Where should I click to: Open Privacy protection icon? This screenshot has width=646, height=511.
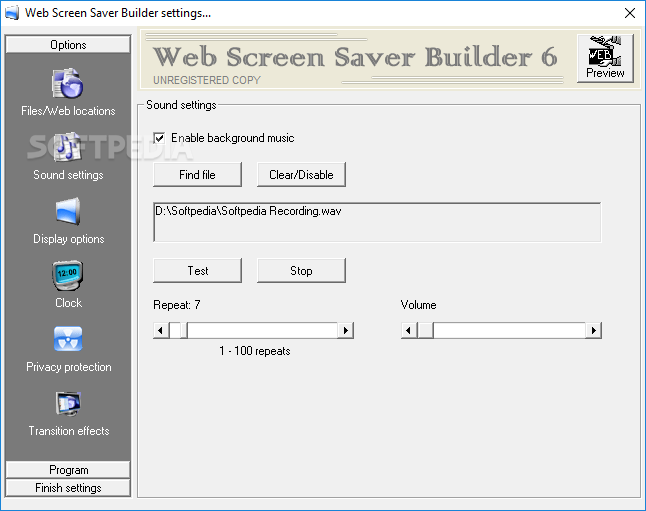click(68, 339)
